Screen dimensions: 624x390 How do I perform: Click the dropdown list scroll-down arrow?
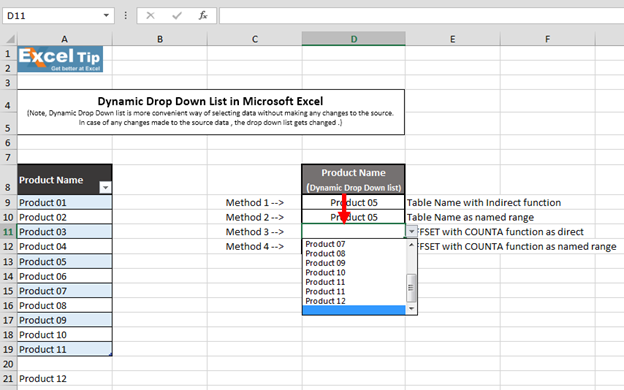tap(411, 309)
